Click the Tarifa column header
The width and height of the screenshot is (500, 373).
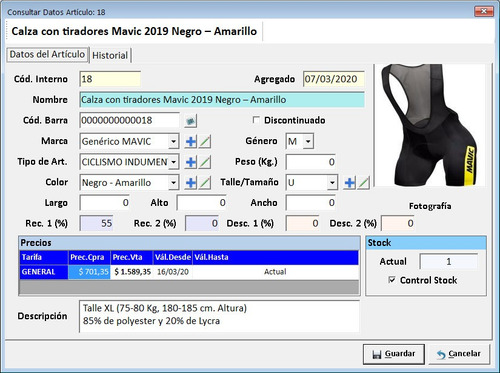[44, 257]
